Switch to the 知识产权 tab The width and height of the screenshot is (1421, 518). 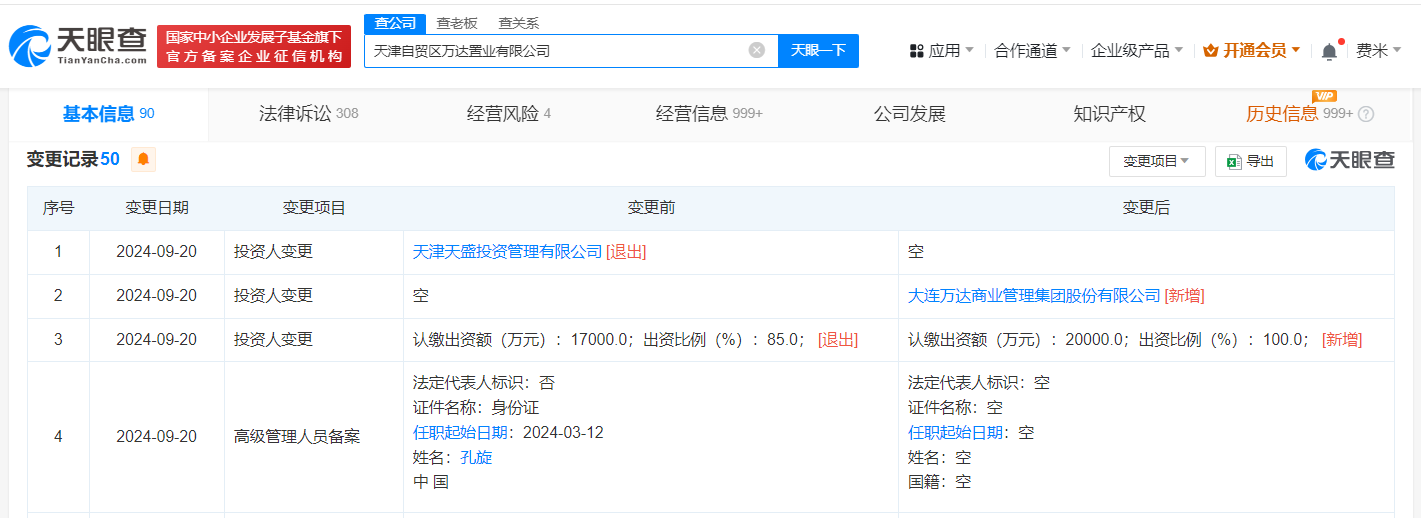(x=1109, y=114)
